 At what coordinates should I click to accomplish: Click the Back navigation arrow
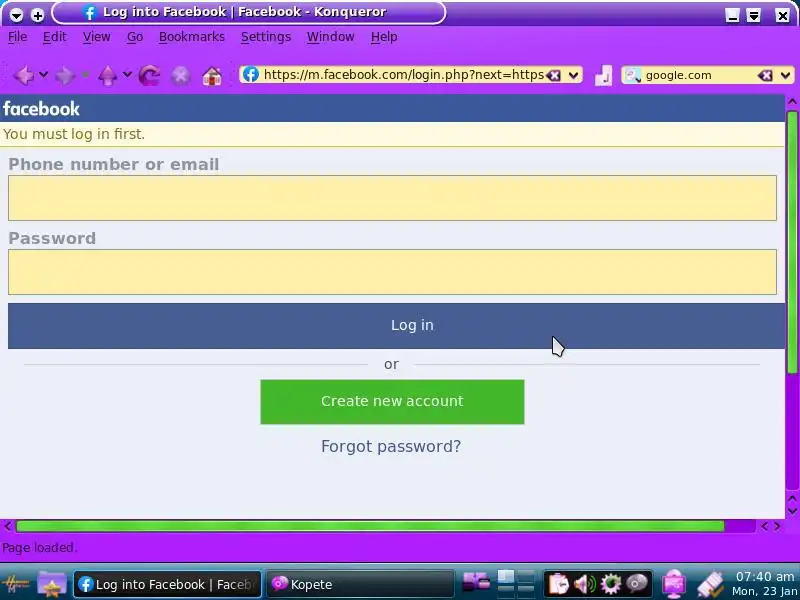pyautogui.click(x=23, y=76)
